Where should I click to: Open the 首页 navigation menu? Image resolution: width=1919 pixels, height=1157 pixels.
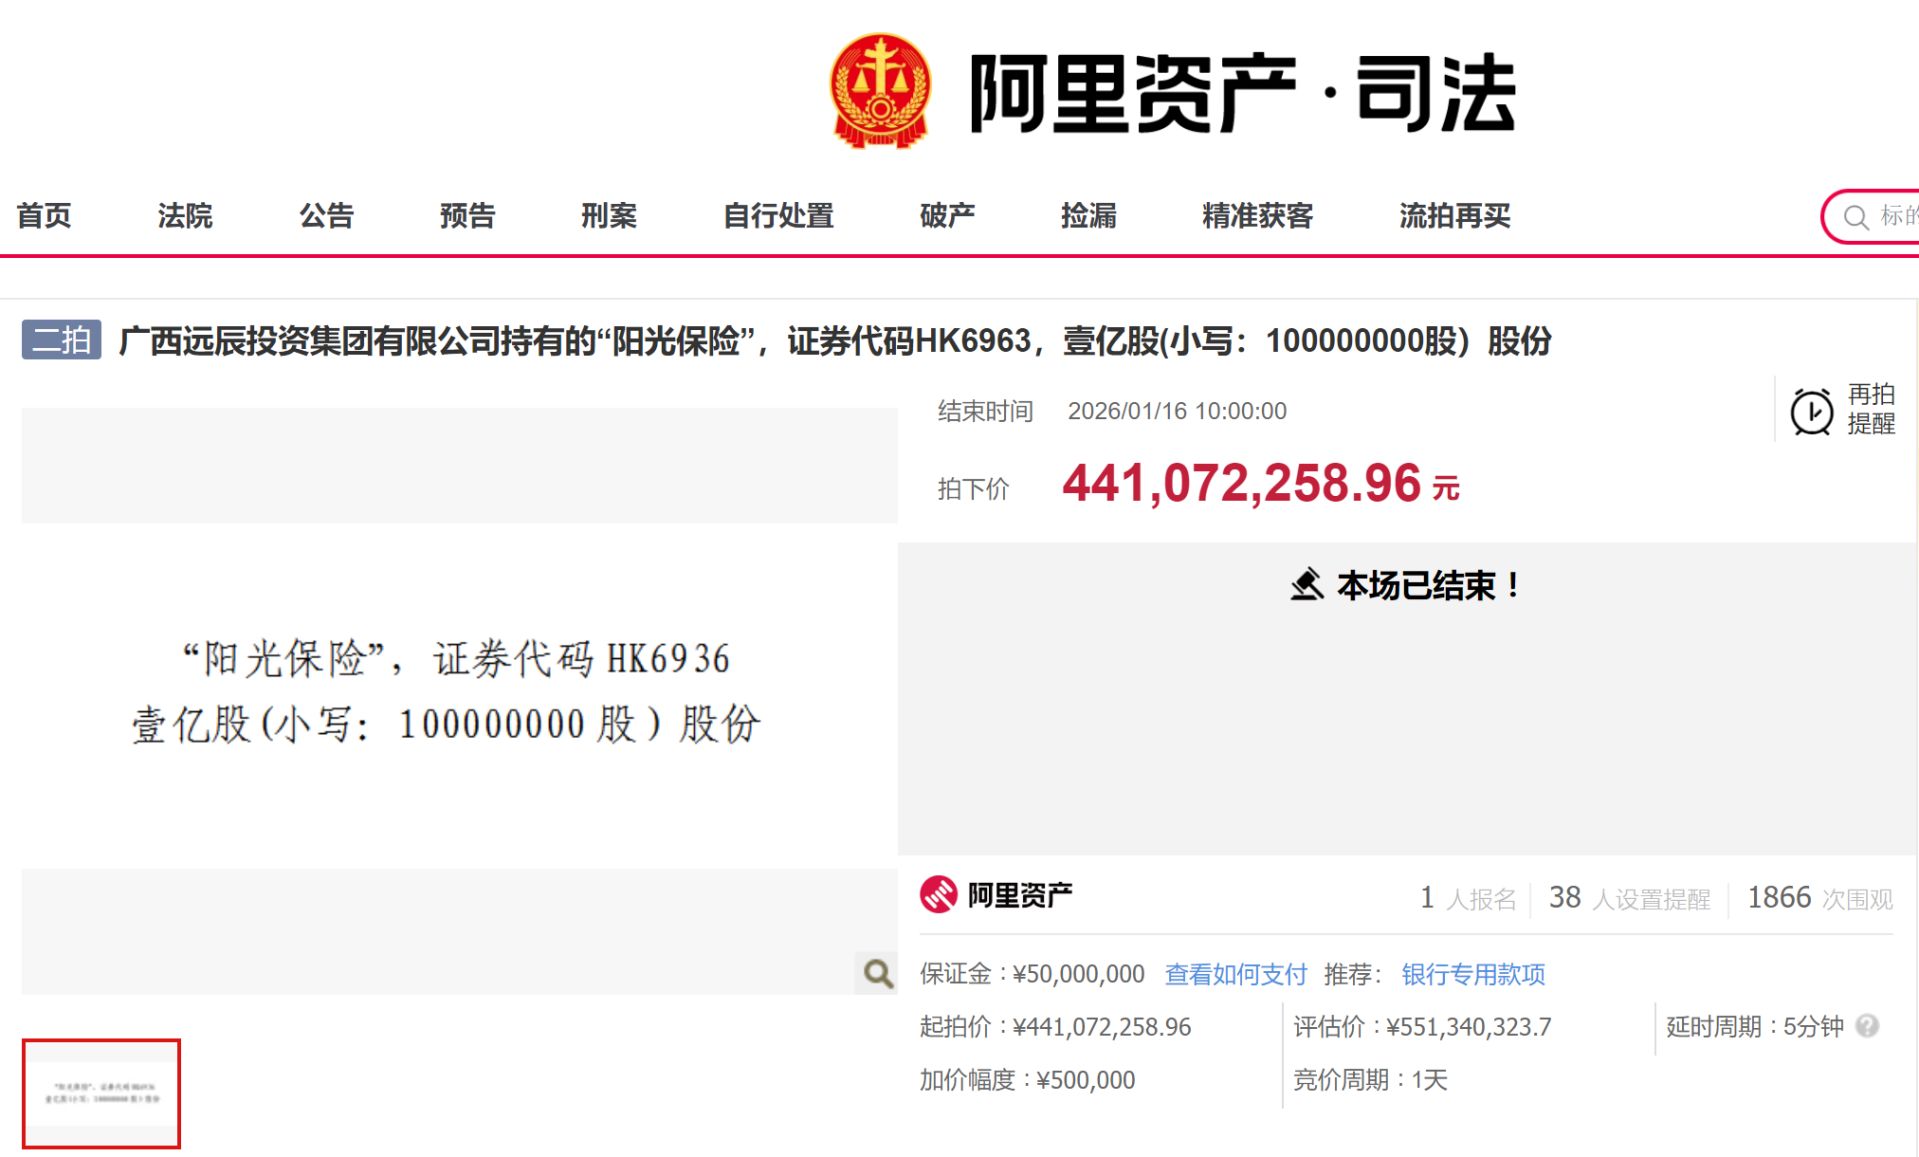coord(44,217)
